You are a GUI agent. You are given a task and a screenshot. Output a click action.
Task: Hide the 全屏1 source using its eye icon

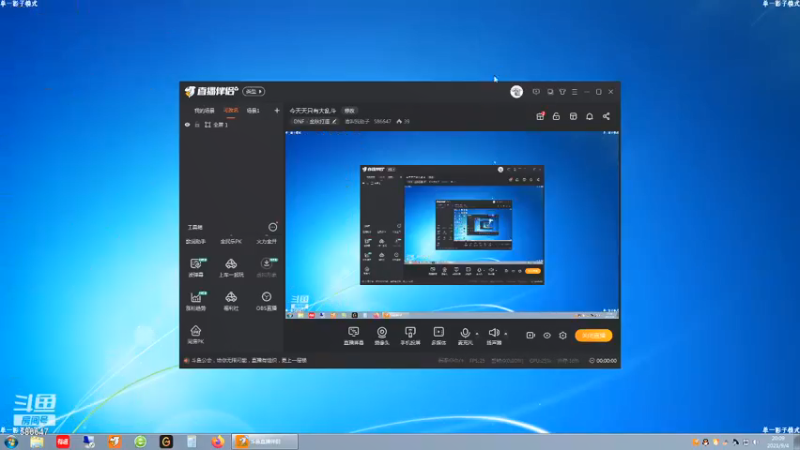coord(187,124)
